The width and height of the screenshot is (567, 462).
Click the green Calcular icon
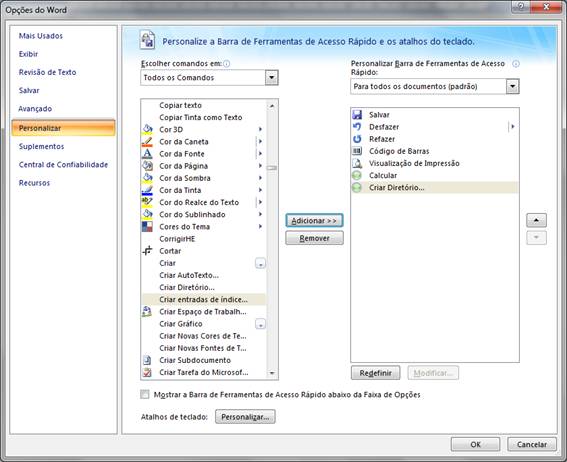(357, 175)
